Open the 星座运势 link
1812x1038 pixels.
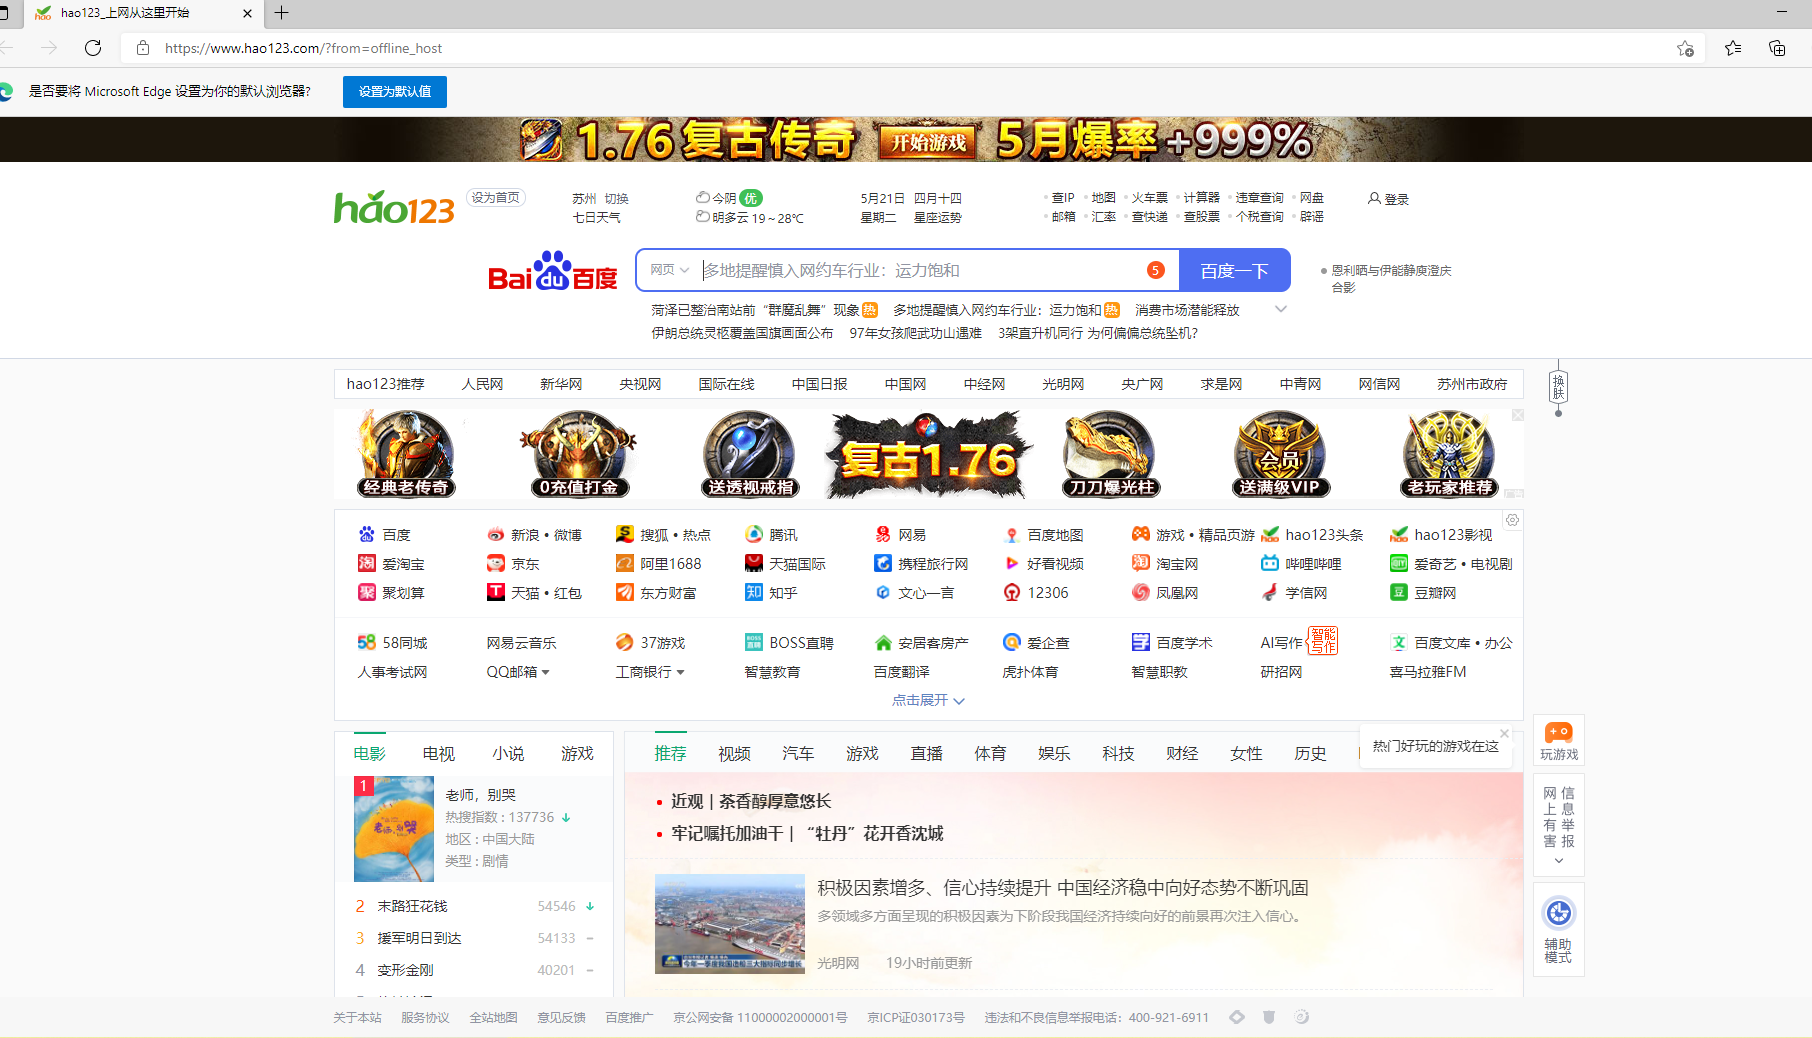937,217
